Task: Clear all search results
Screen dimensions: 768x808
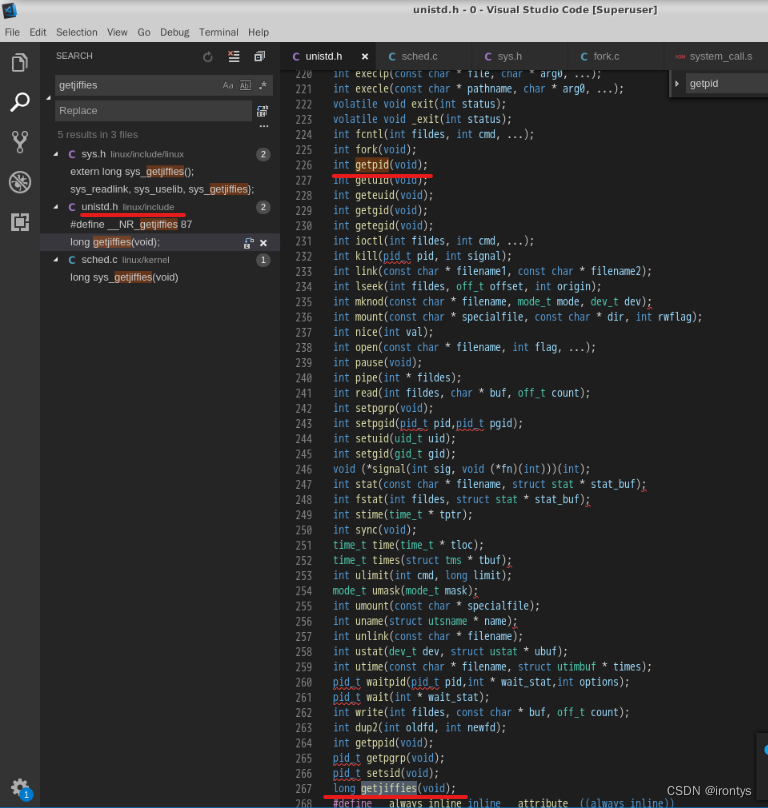Action: (x=234, y=57)
